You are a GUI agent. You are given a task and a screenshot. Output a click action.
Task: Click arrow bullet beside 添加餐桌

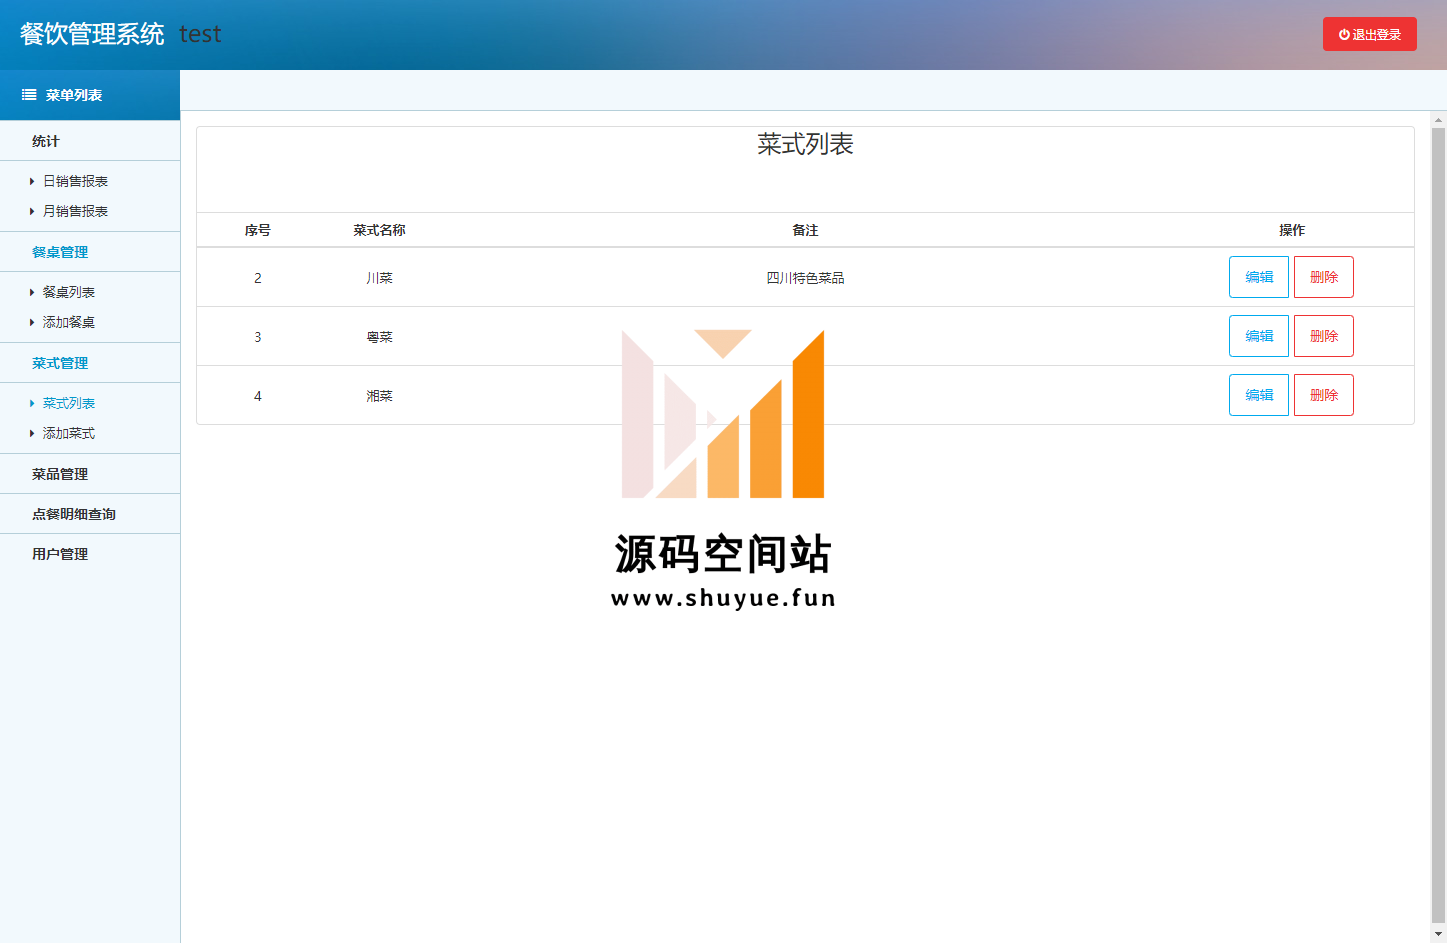32,322
